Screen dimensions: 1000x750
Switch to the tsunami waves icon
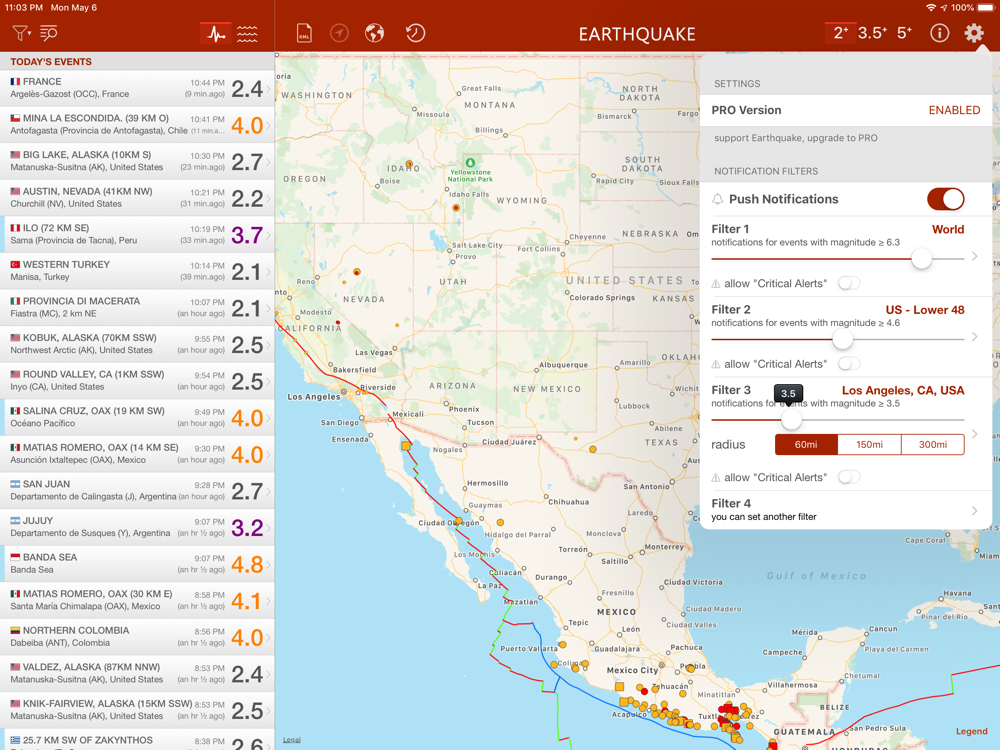pyautogui.click(x=247, y=33)
